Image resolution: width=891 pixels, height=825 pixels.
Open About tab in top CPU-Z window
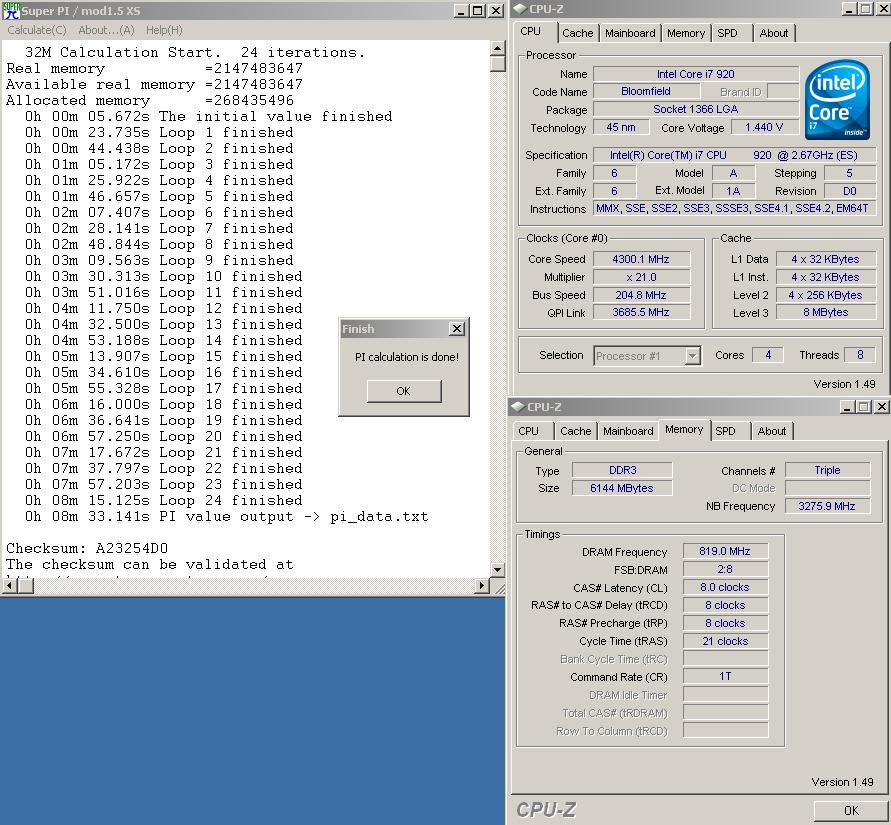point(773,33)
